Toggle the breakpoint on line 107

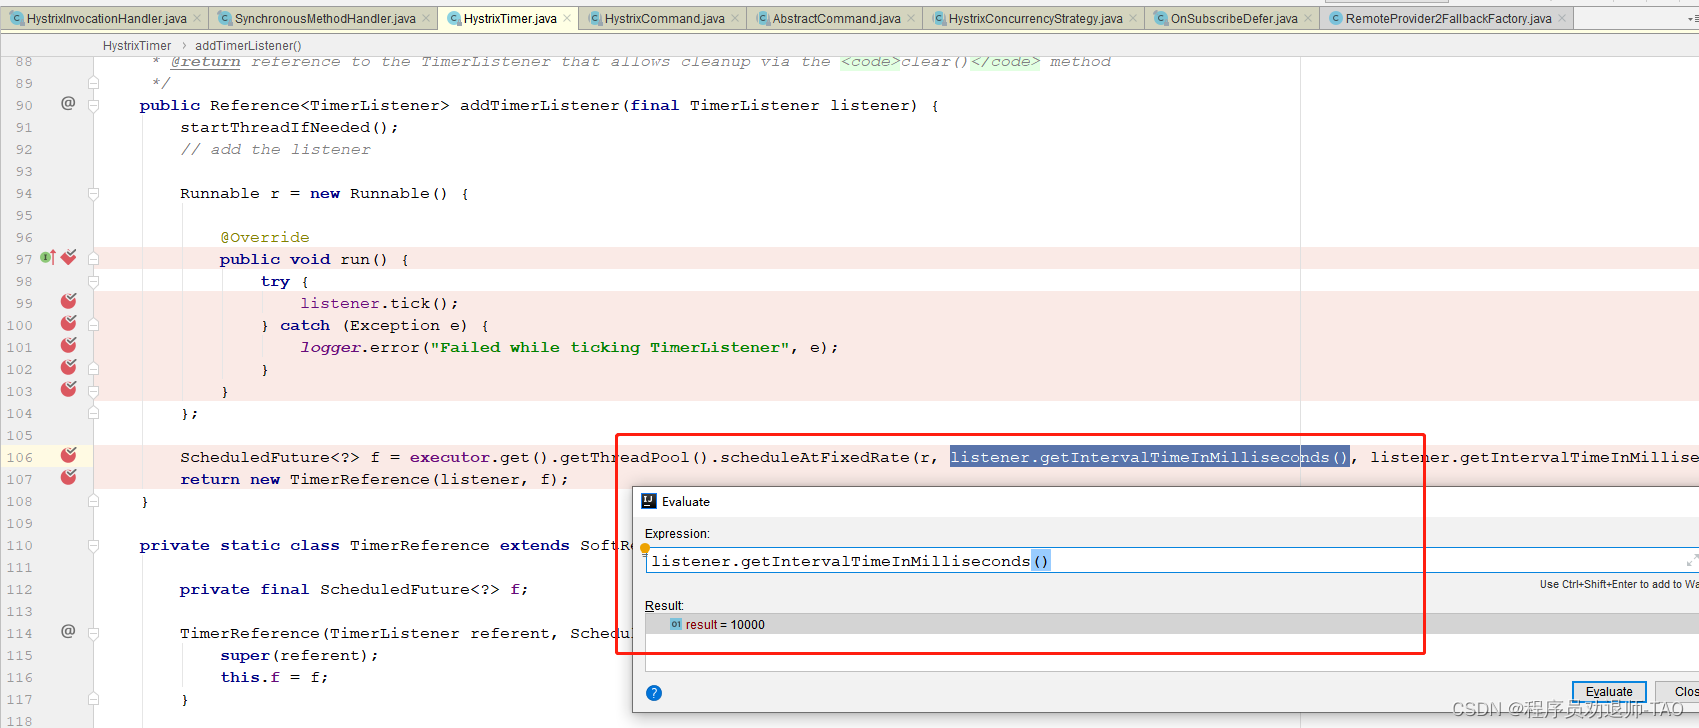[68, 478]
